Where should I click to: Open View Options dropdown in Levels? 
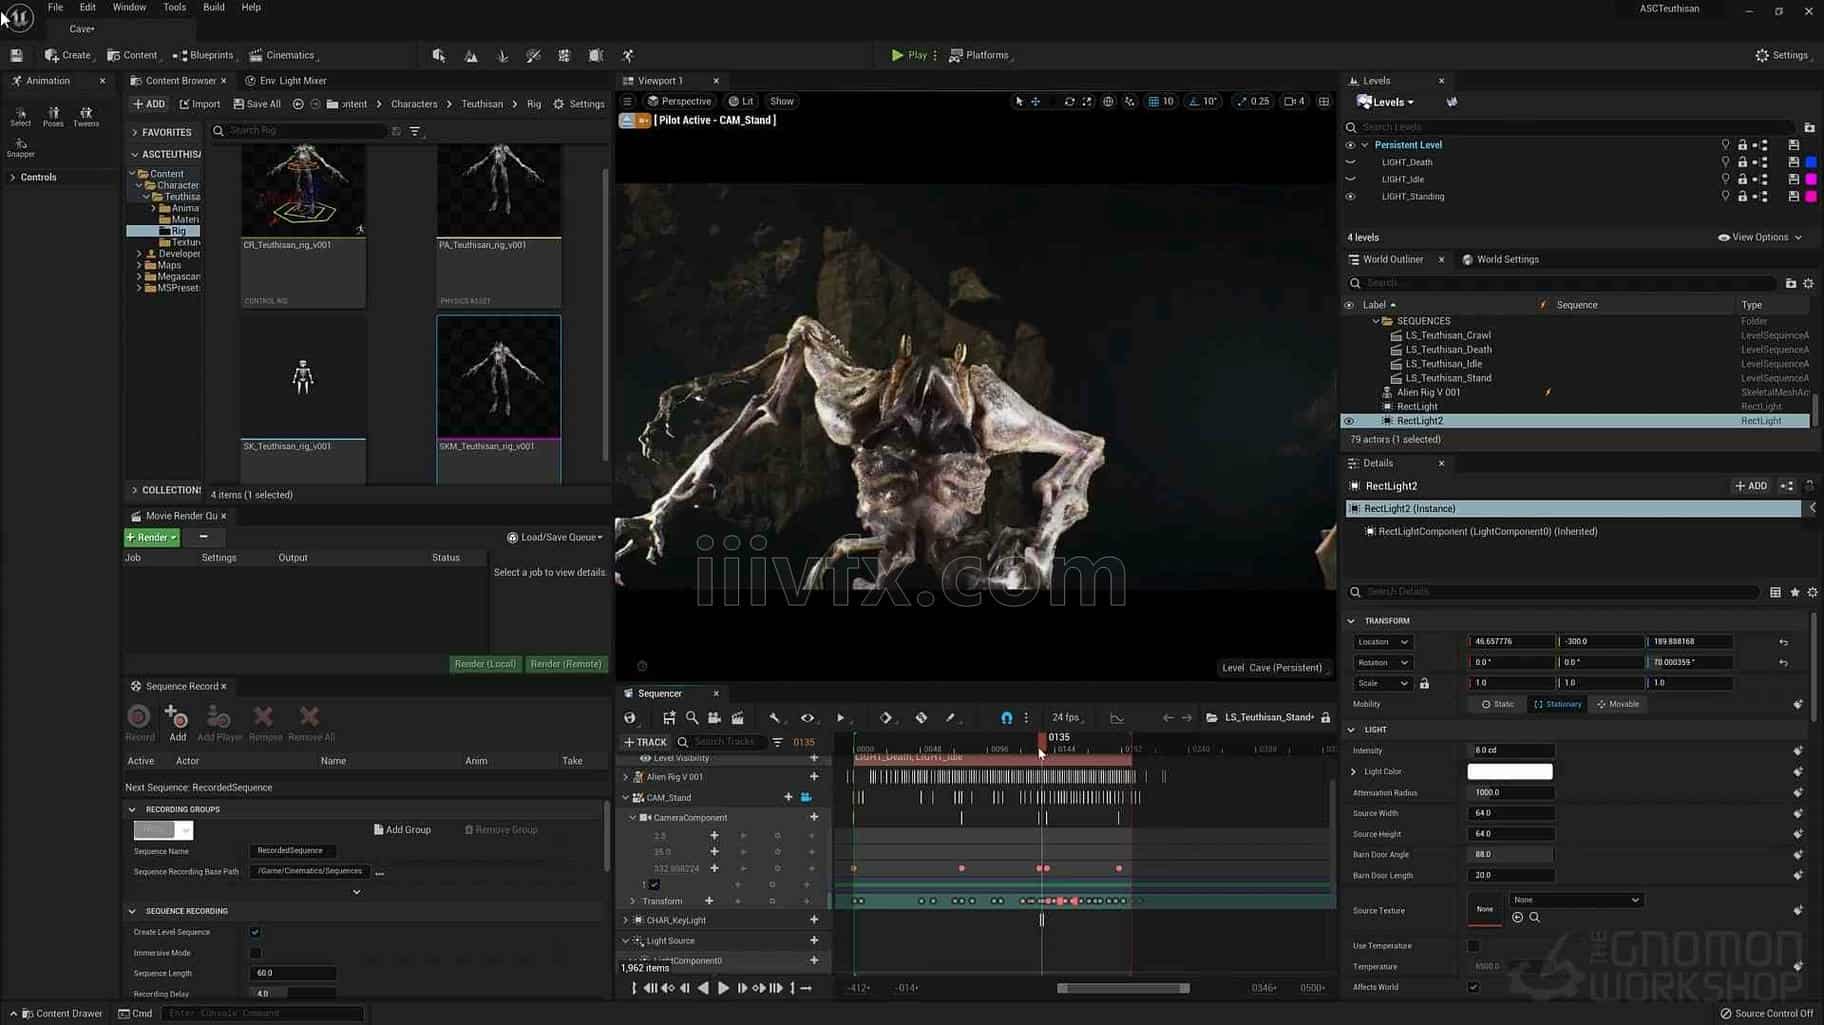coord(1760,238)
